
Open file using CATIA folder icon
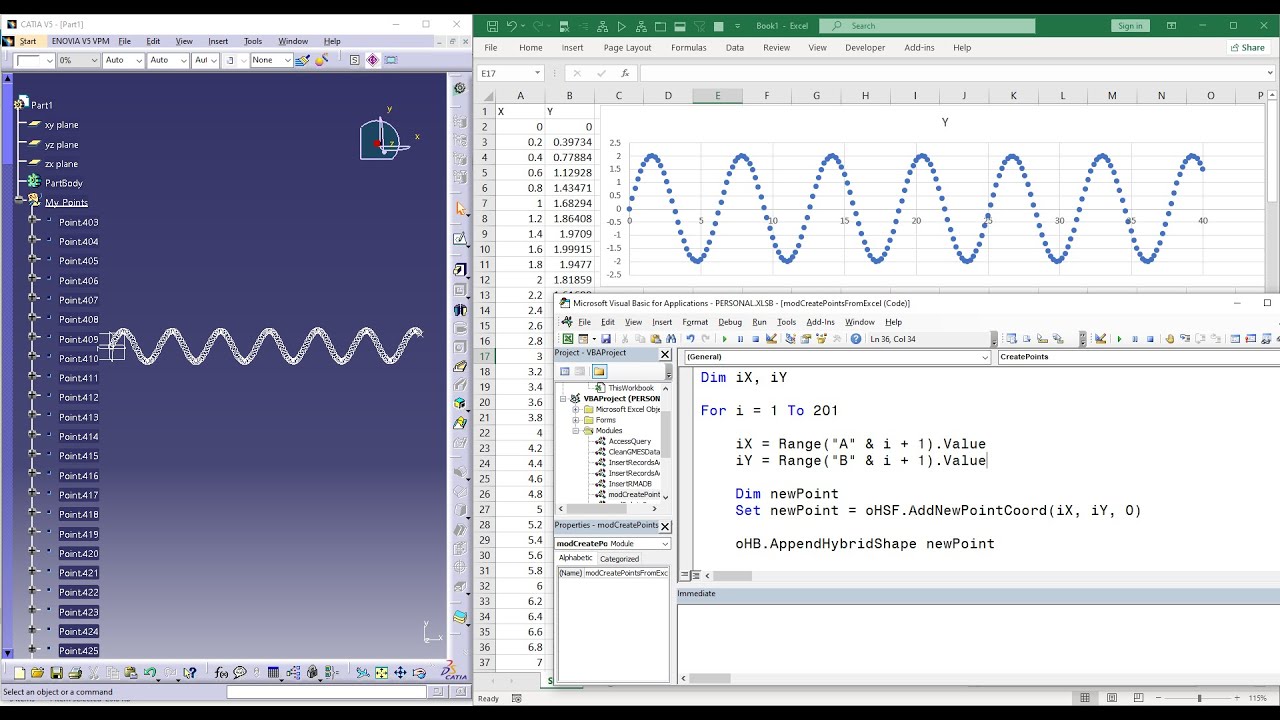[x=37, y=673]
